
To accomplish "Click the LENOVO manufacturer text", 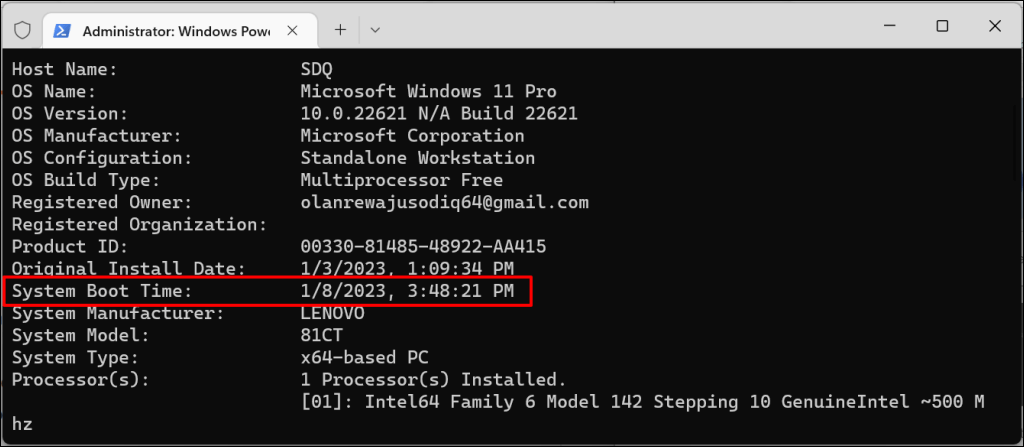I will 332,313.
